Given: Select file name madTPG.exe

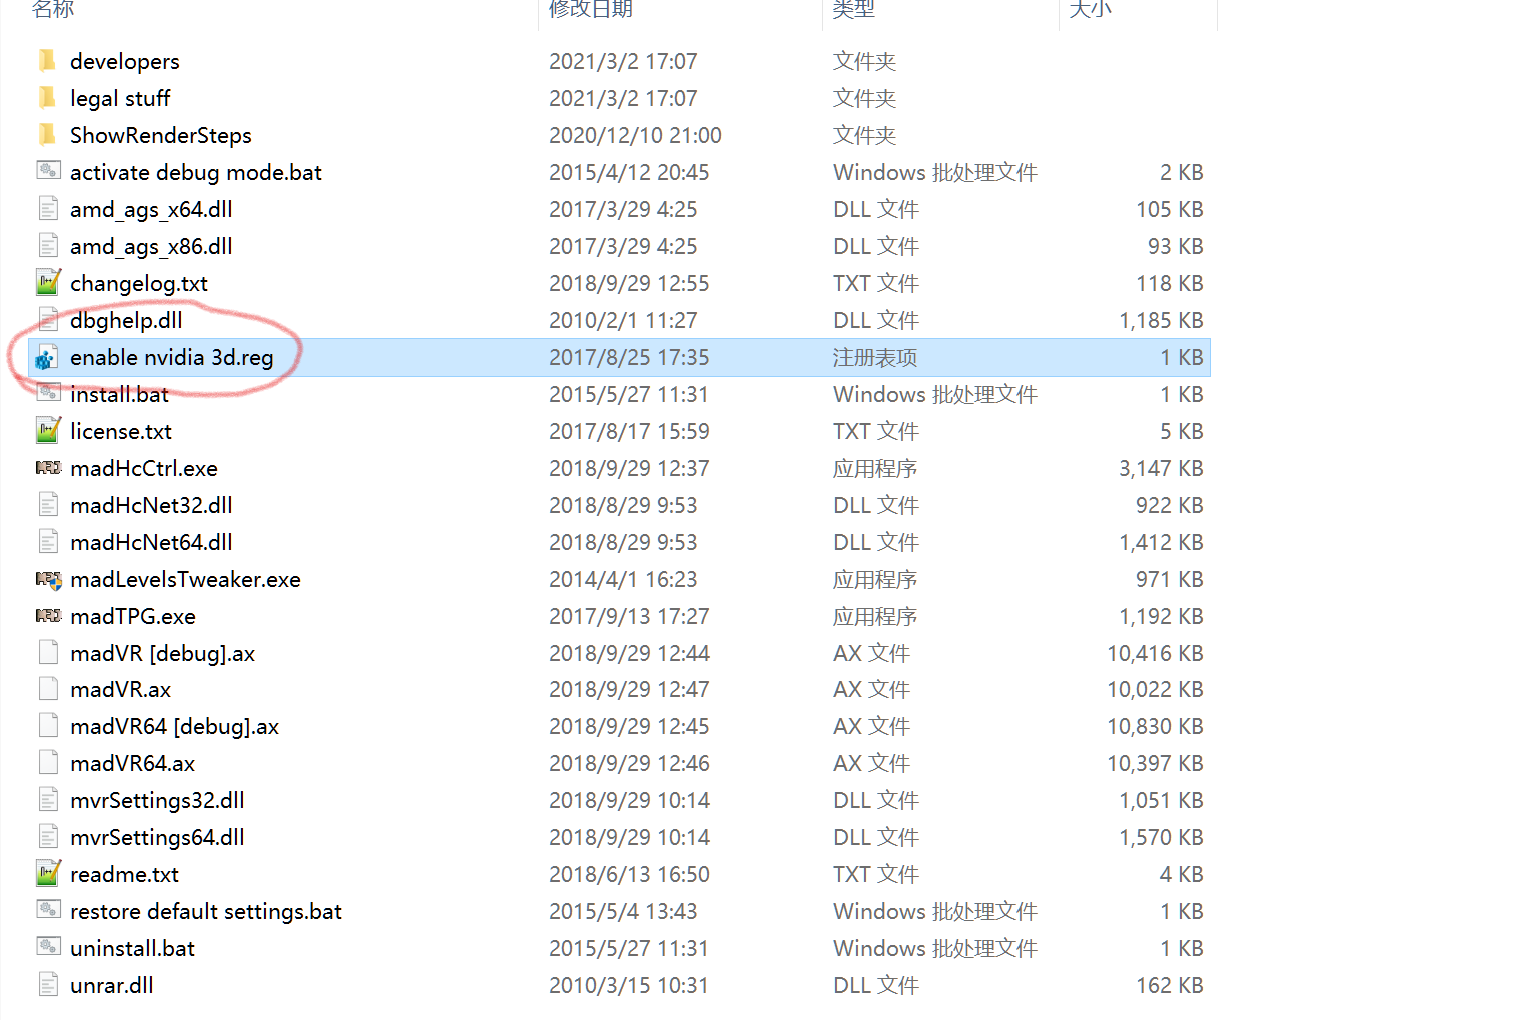Looking at the screenshot, I should pyautogui.click(x=133, y=616).
